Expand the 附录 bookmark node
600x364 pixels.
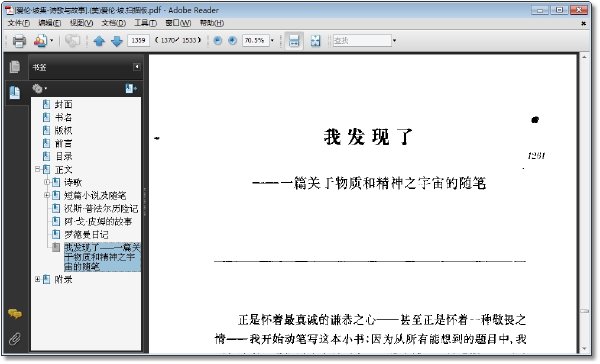pos(38,279)
